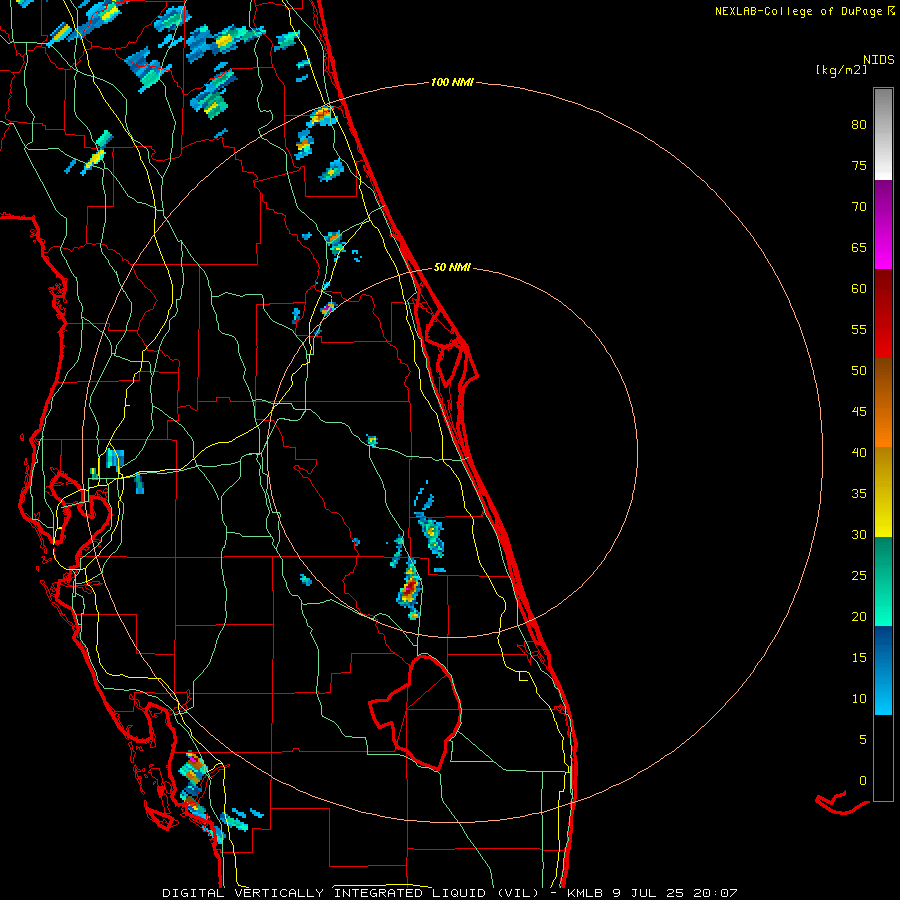Select the blue segment of the legend
The width and height of the screenshot is (900, 900).
point(883,670)
